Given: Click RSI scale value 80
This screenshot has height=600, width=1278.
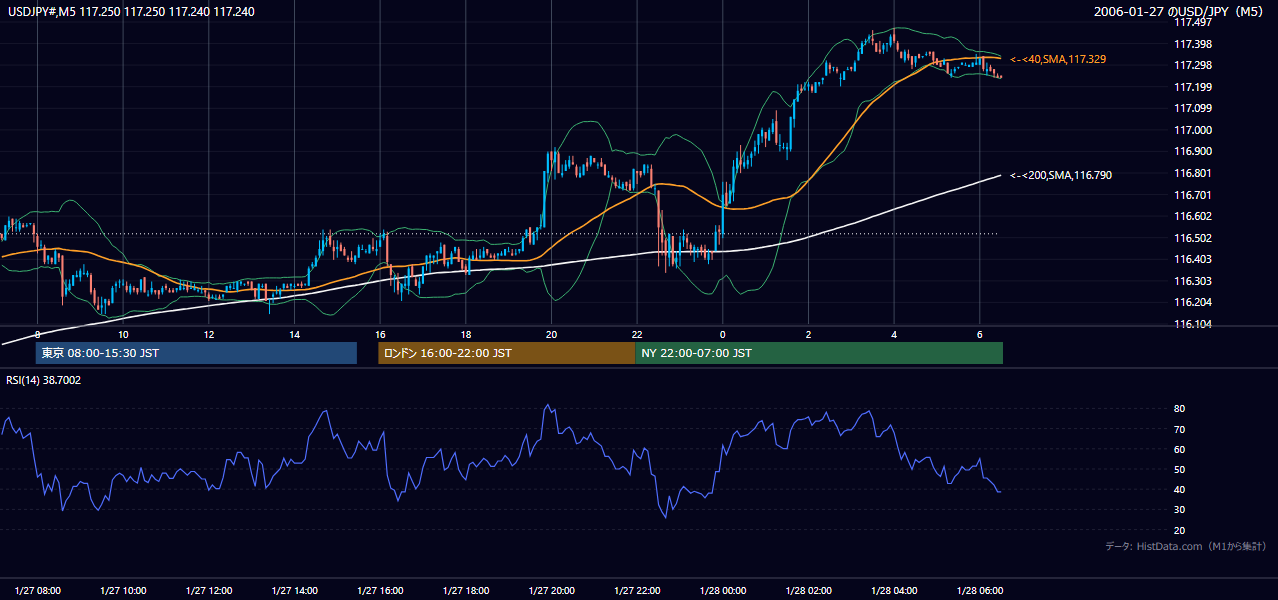Looking at the screenshot, I should tap(1180, 409).
